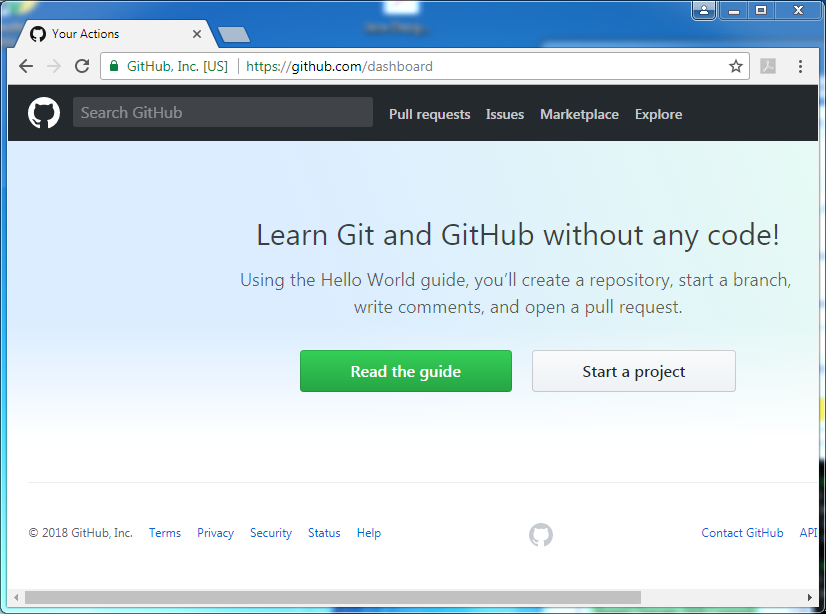Open the Chrome three-dot menu
The image size is (826, 614).
[x=800, y=66]
